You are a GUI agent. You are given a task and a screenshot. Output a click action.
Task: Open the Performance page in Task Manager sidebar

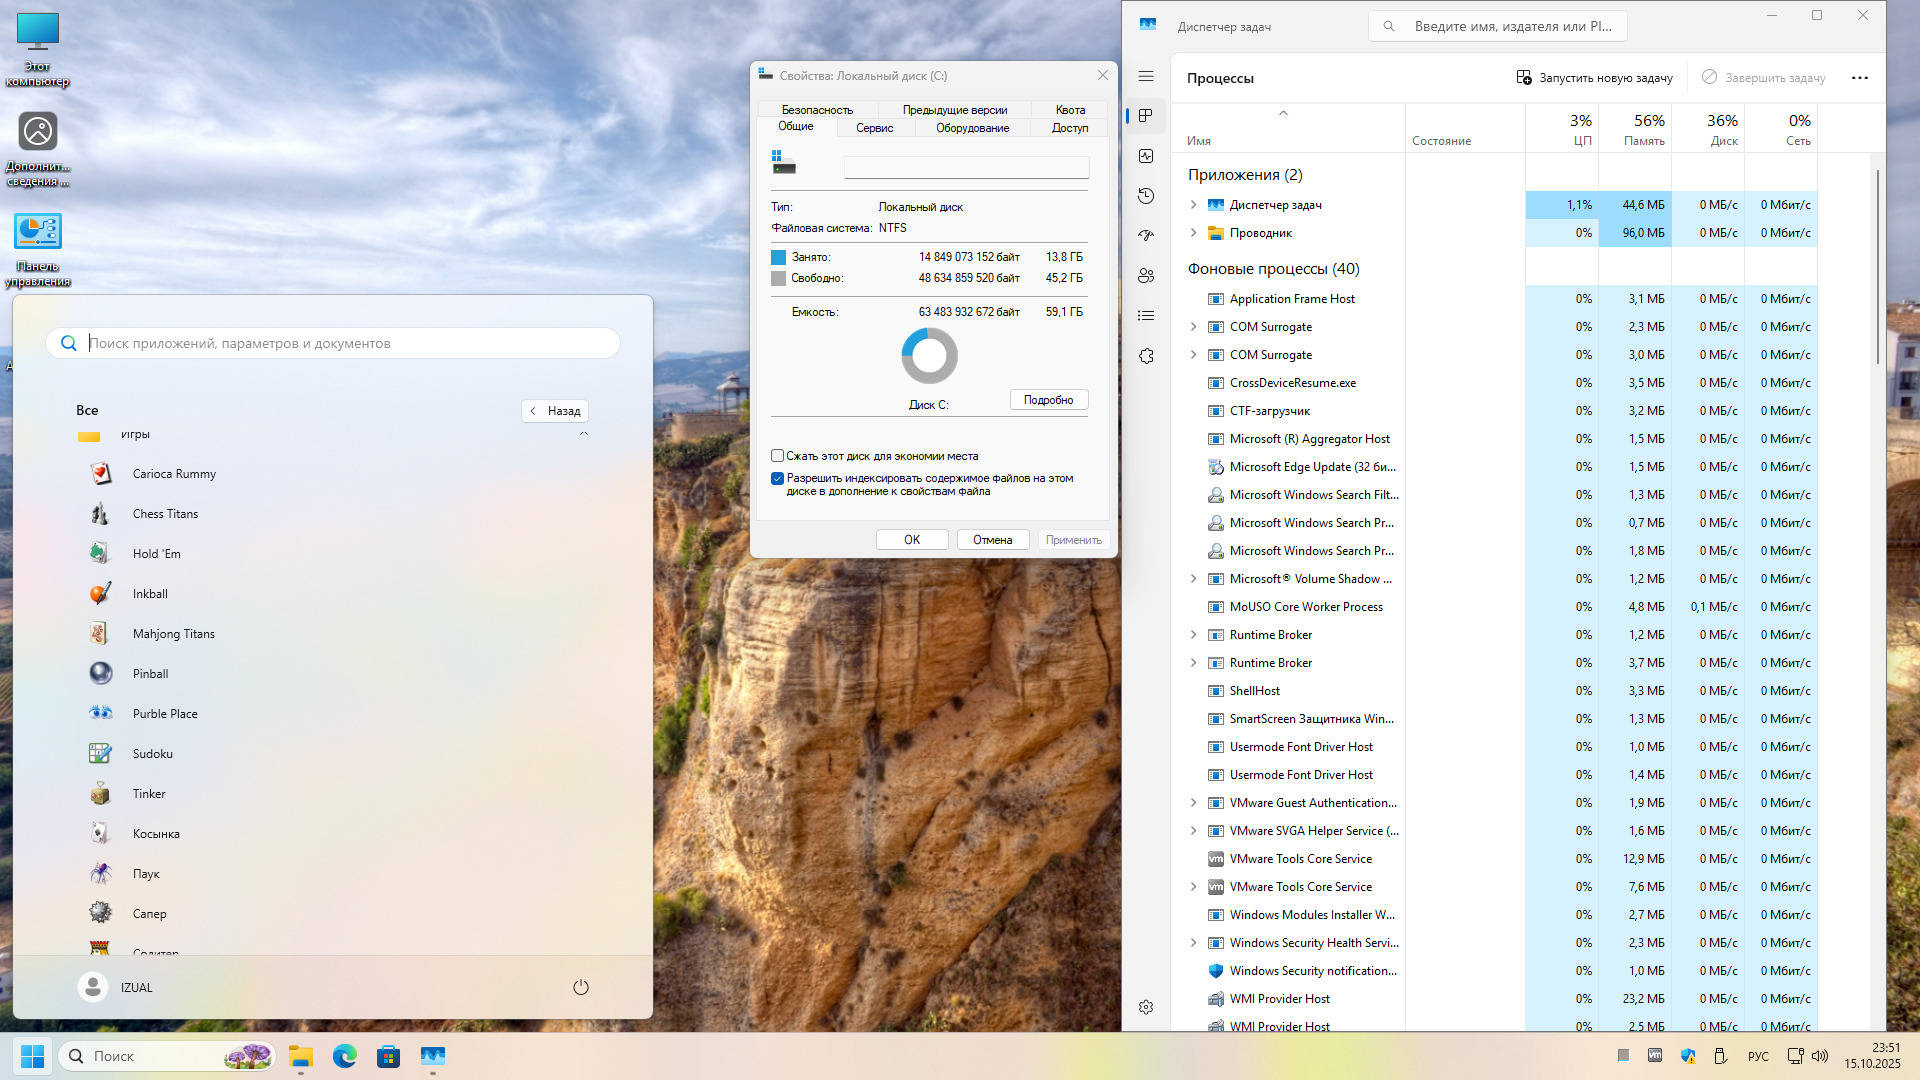[x=1146, y=156]
